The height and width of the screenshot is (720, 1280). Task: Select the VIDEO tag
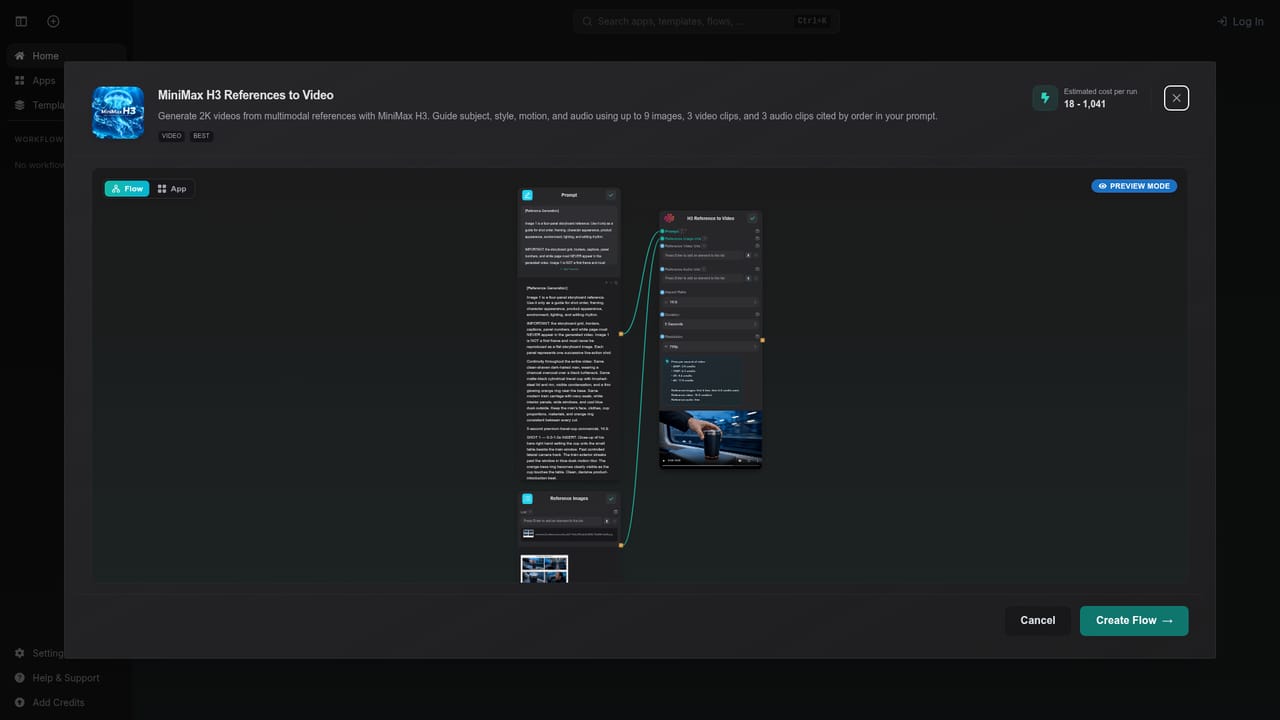pyautogui.click(x=171, y=136)
